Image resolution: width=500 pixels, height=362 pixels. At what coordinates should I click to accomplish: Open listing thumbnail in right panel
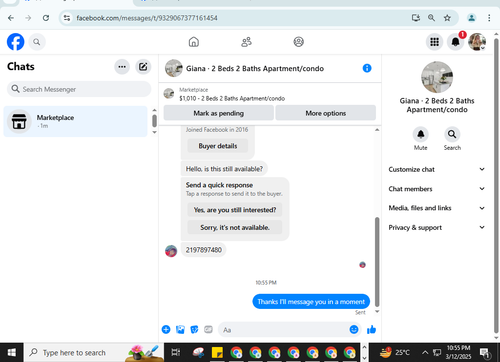[x=437, y=77]
